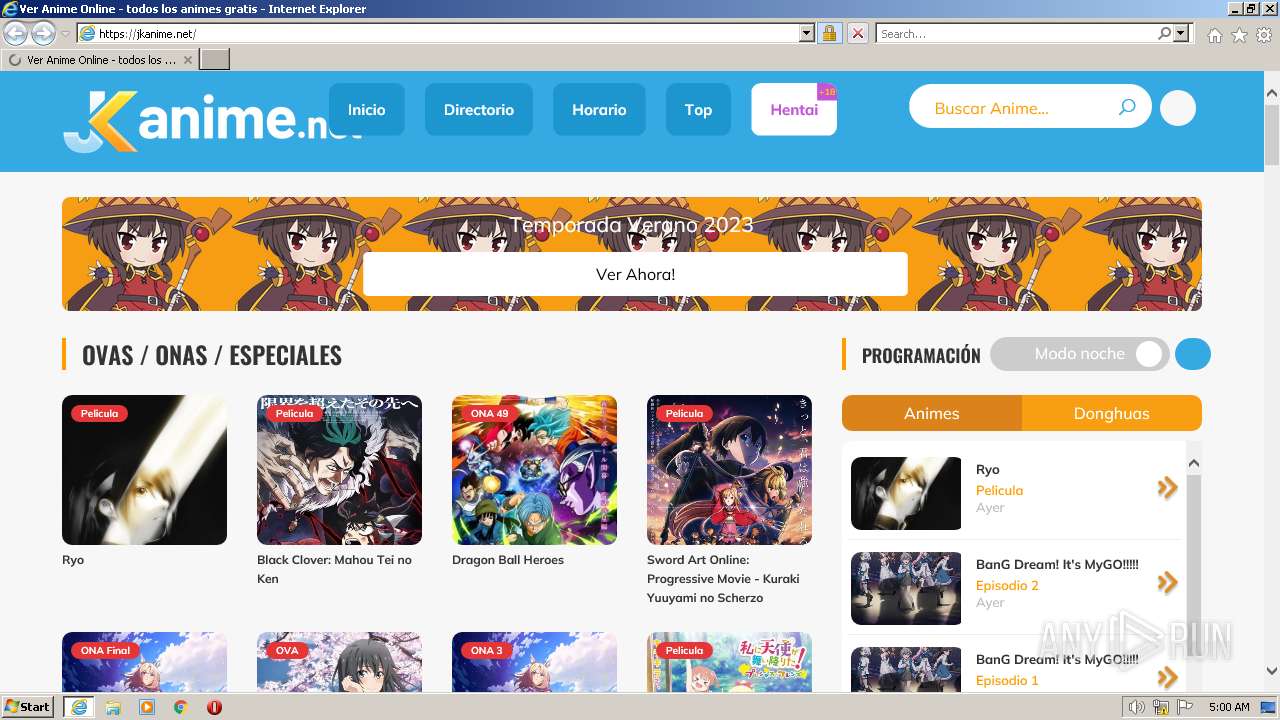Click the Ryo title link under card
The width and height of the screenshot is (1280, 720).
pos(73,560)
